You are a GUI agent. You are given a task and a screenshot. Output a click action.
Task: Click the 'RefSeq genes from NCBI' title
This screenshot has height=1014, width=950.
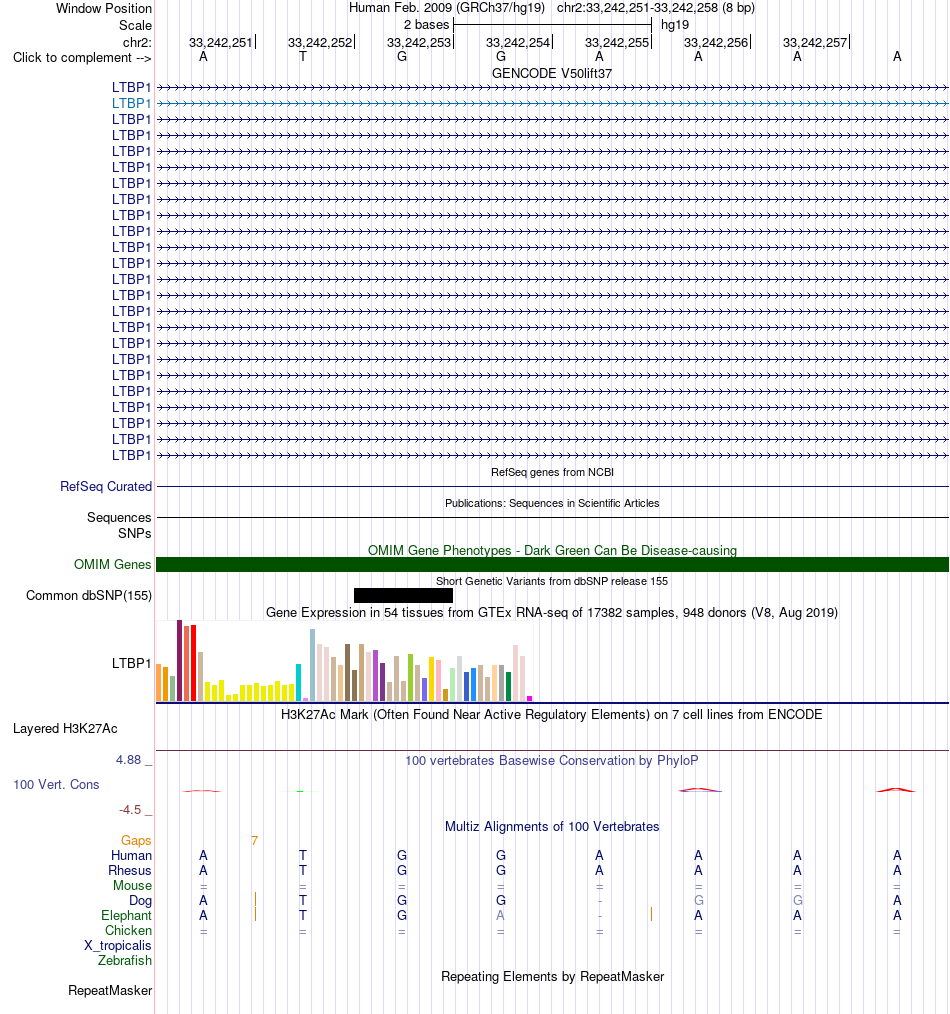tap(552, 472)
